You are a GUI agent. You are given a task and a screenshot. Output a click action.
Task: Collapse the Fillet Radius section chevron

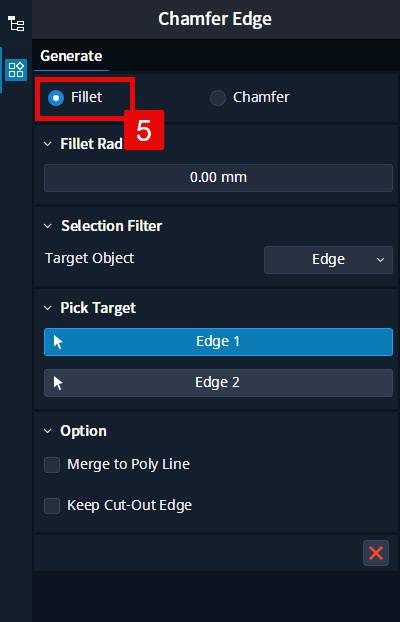tap(48, 144)
